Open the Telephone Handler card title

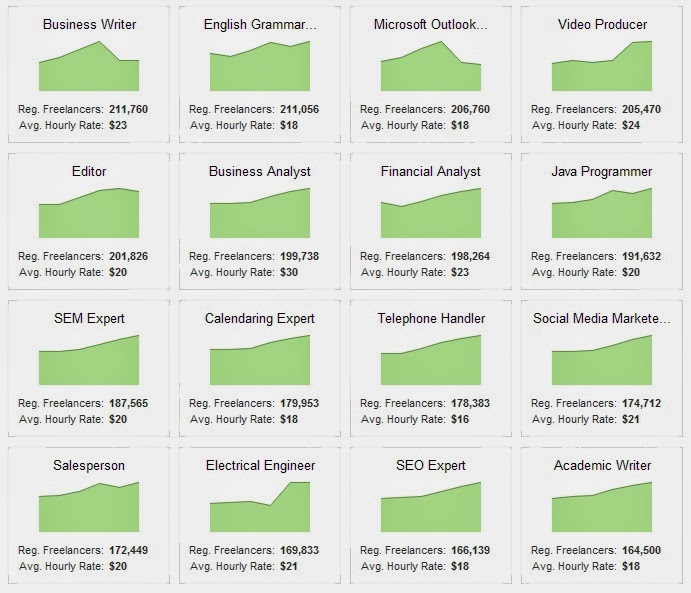coord(431,318)
